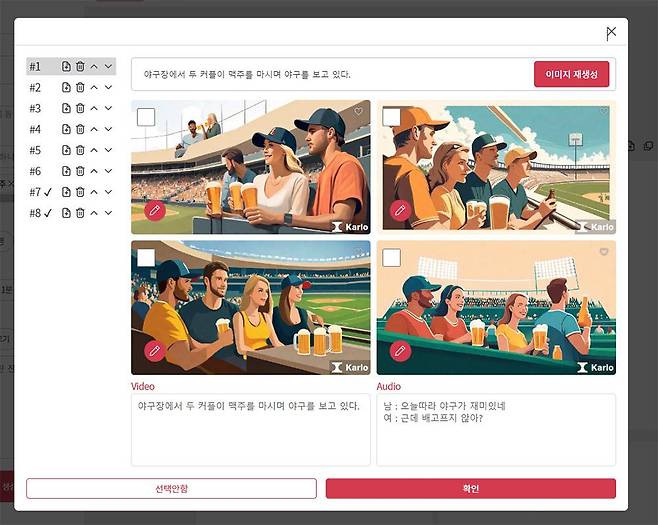The height and width of the screenshot is (525, 658).
Task: Delete scene #5 with its trash icon
Action: tap(80, 150)
